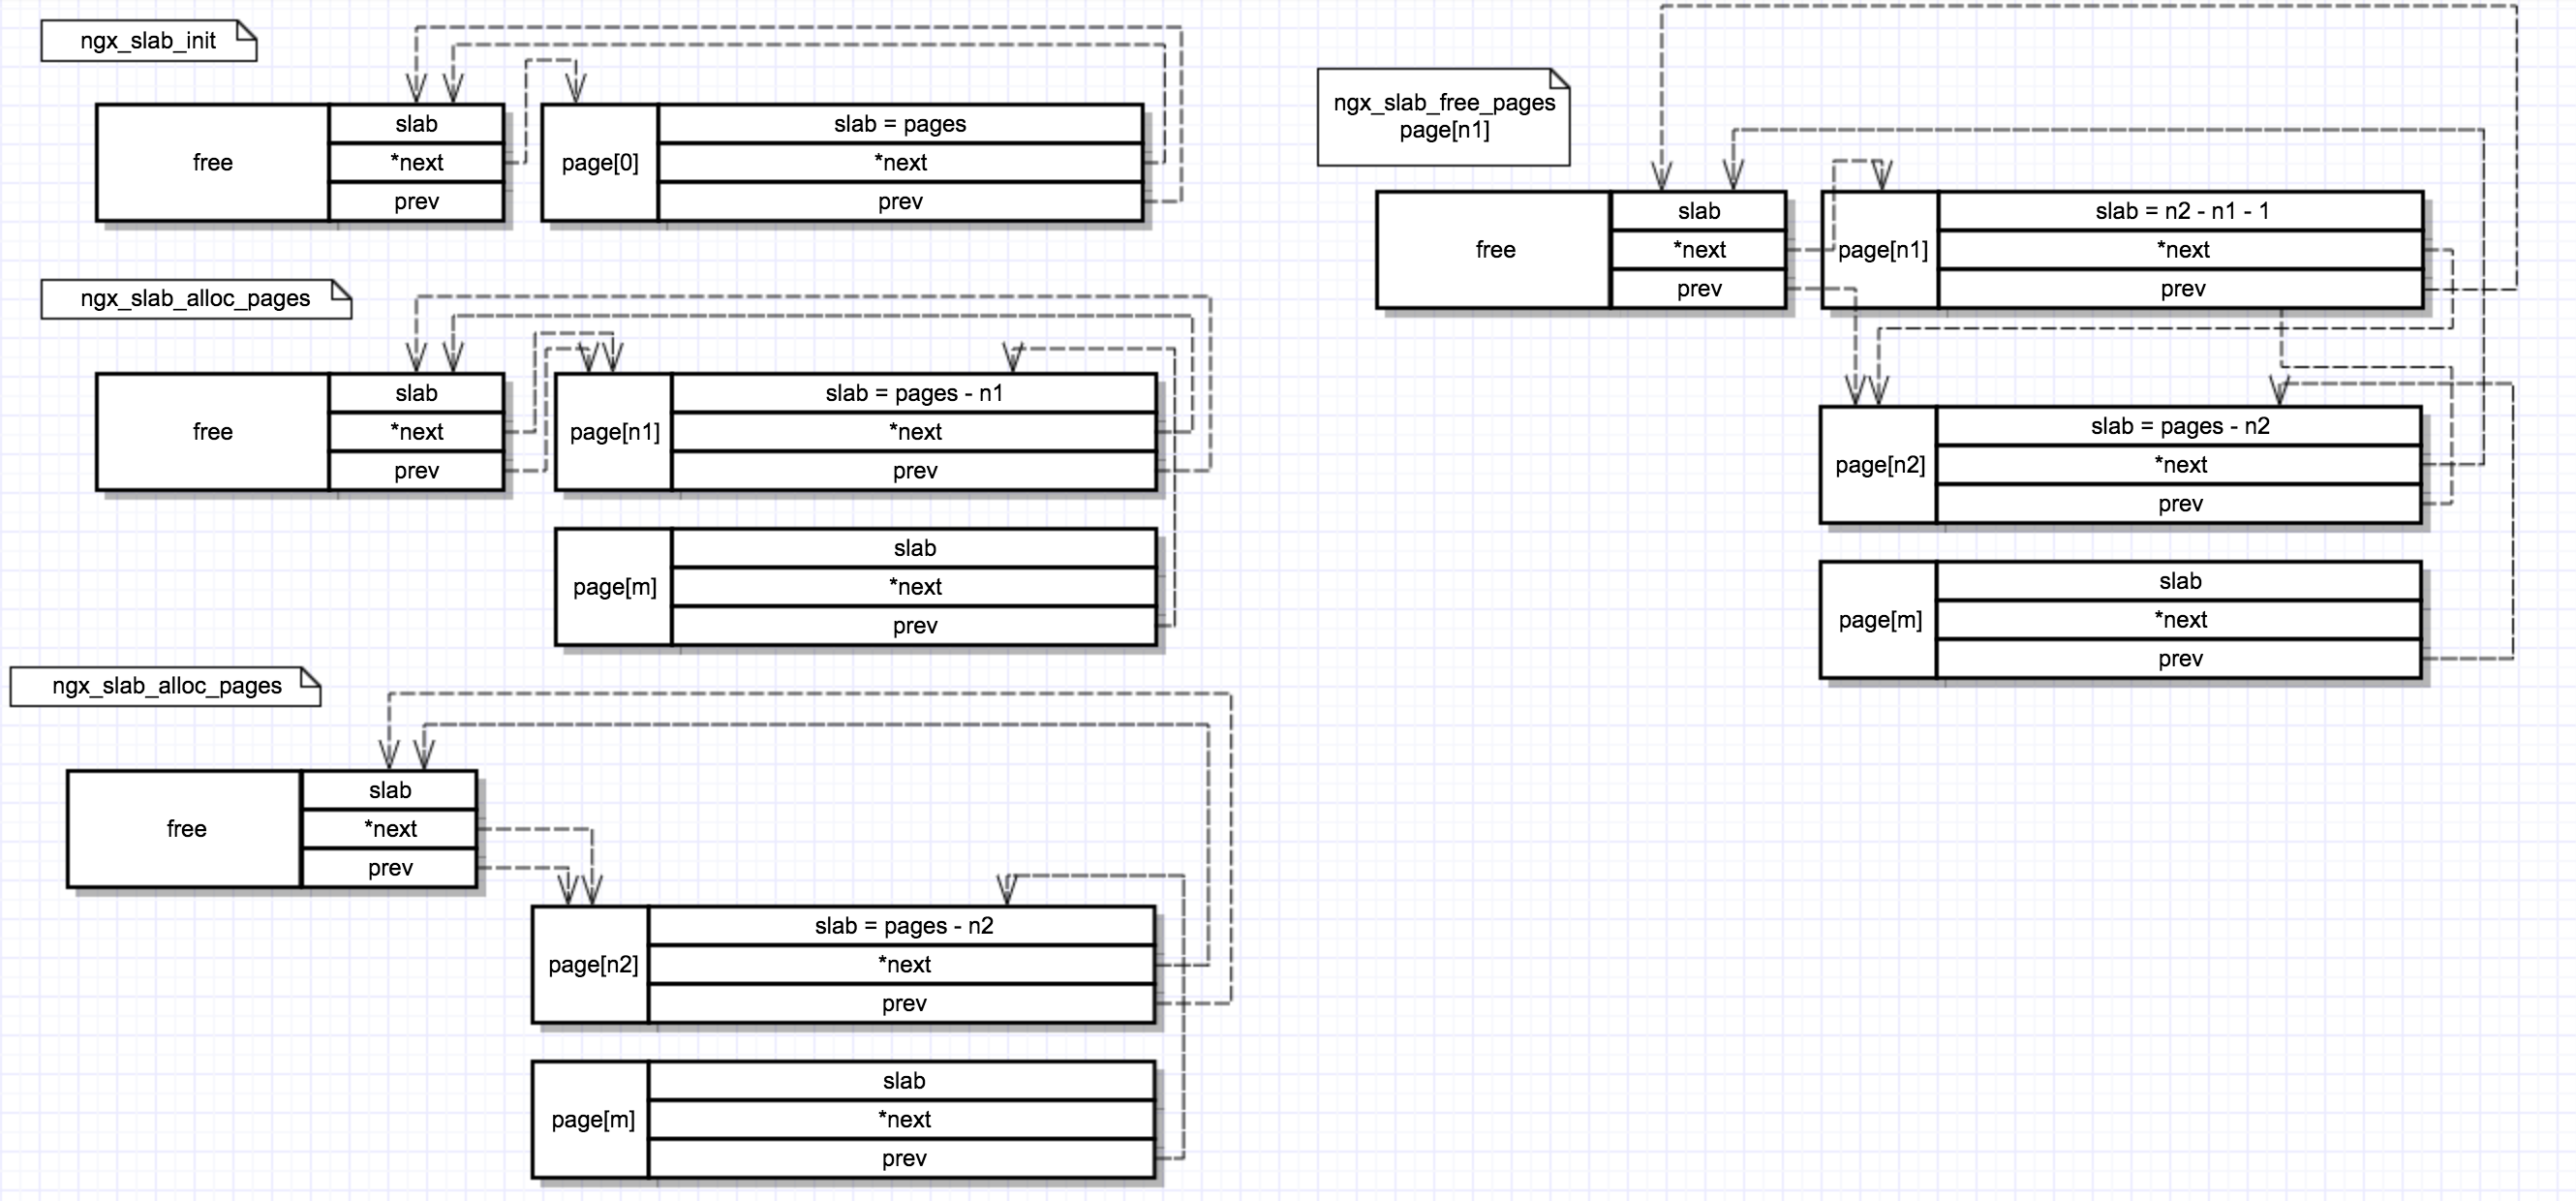Click the ngx_slab_free_pages page[n1] note

click(1443, 117)
